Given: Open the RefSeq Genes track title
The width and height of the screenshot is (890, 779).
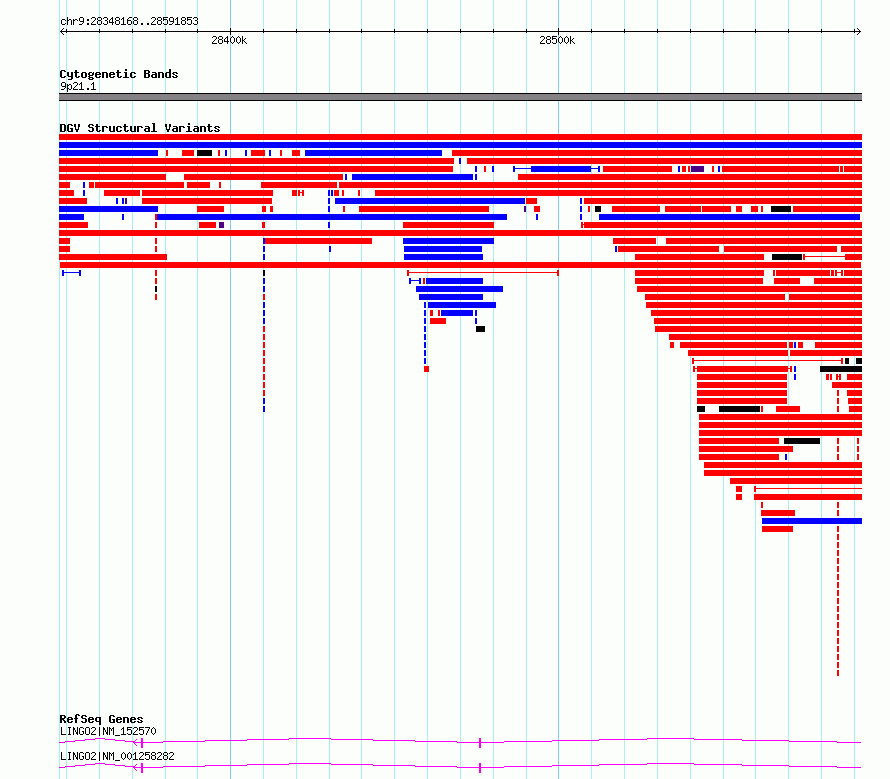Looking at the screenshot, I should [x=101, y=719].
